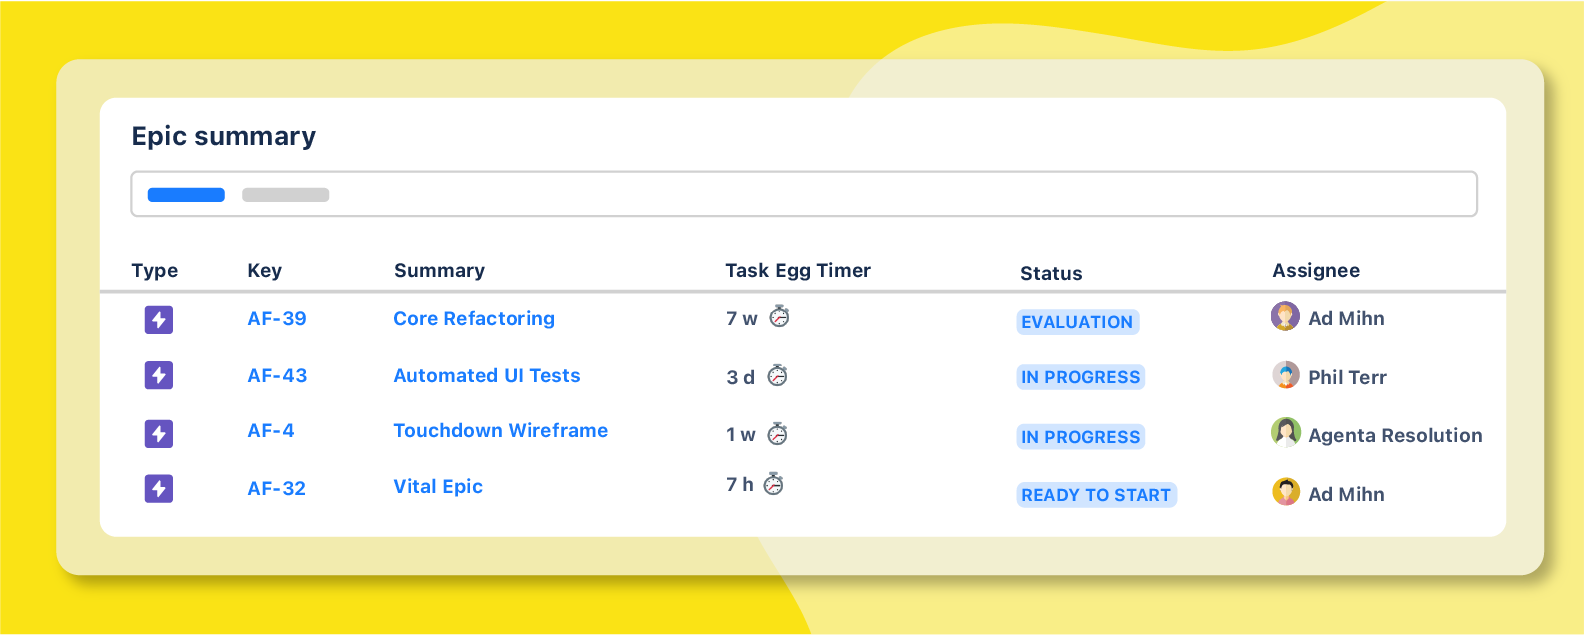1584x635 pixels.
Task: Click Ad Mihn's avatar in the Vital Epic row
Action: (1286, 492)
